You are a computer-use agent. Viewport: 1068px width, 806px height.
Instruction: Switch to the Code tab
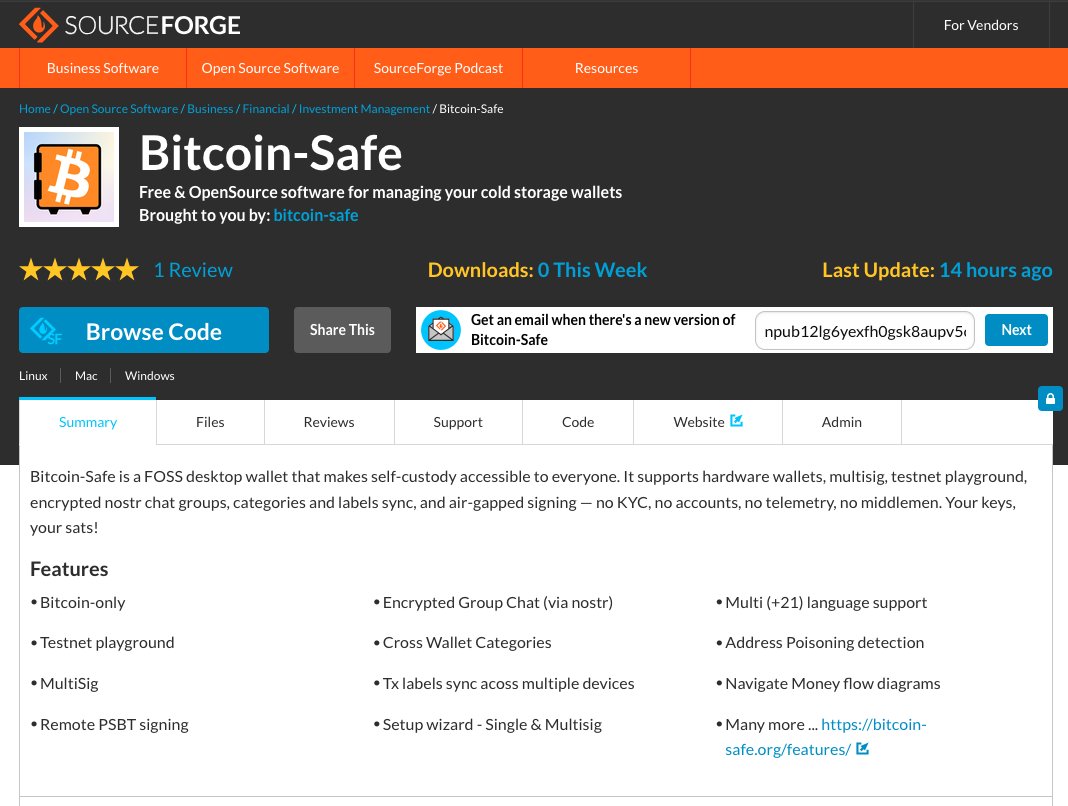point(578,422)
